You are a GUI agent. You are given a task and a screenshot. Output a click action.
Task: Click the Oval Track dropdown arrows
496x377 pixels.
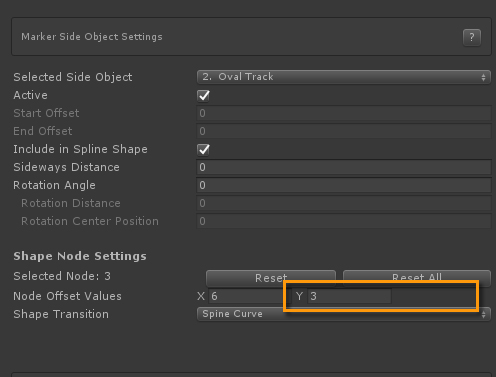click(483, 77)
